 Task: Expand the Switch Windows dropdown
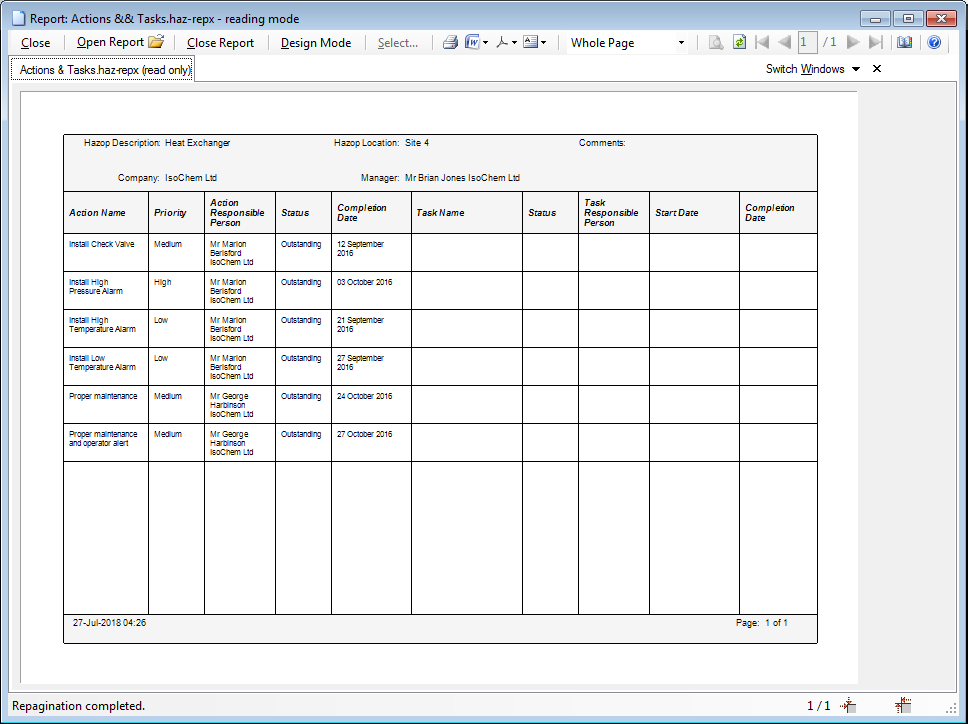coord(856,69)
